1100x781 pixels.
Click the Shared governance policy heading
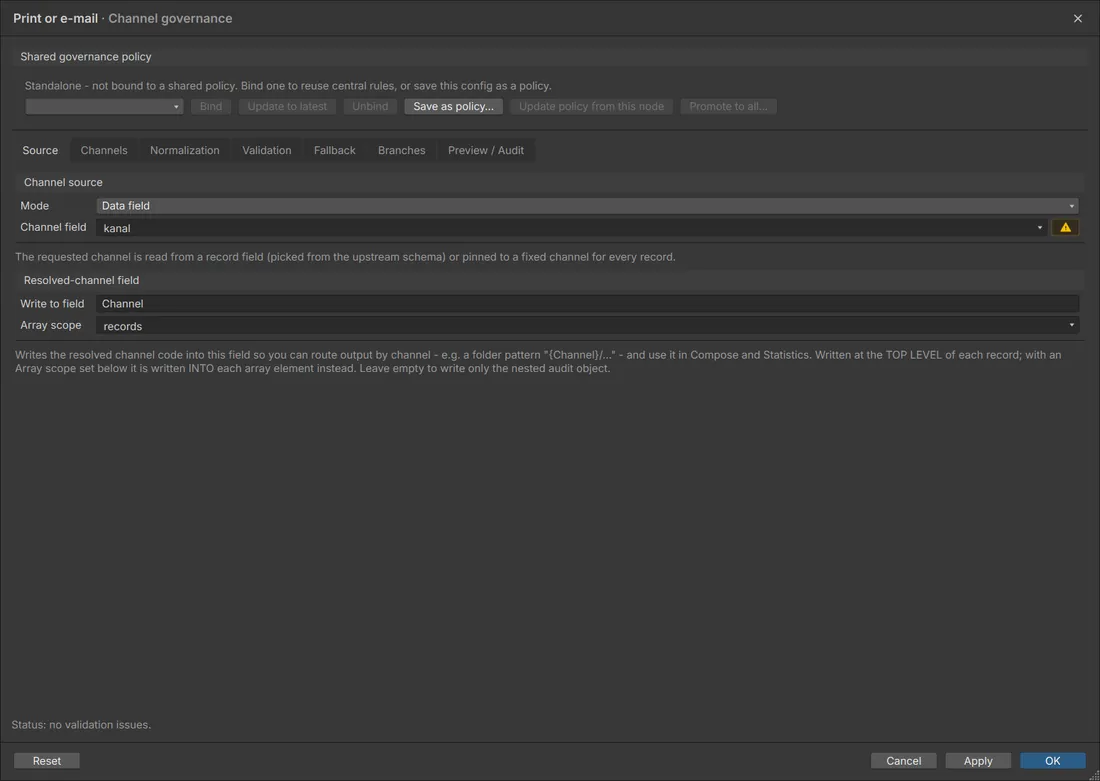point(86,56)
